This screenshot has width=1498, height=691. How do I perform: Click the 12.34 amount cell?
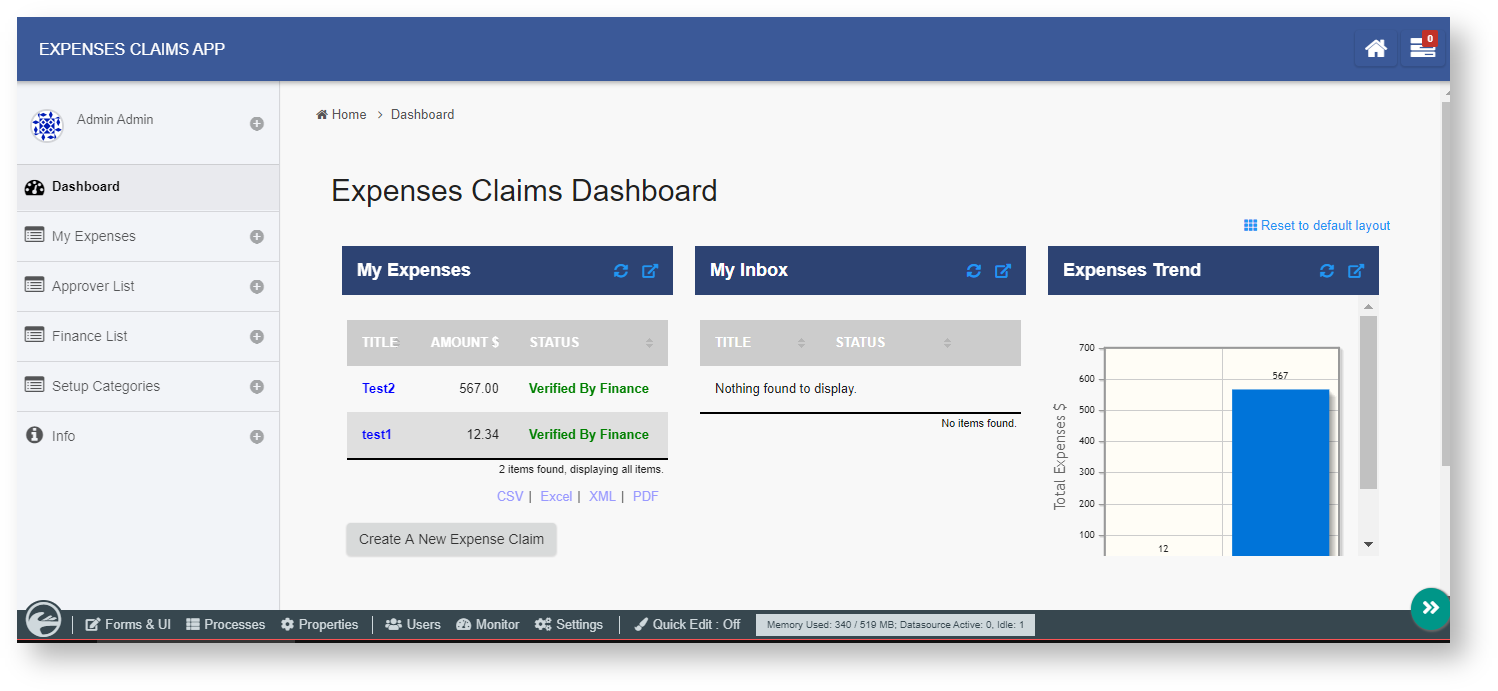coord(483,435)
